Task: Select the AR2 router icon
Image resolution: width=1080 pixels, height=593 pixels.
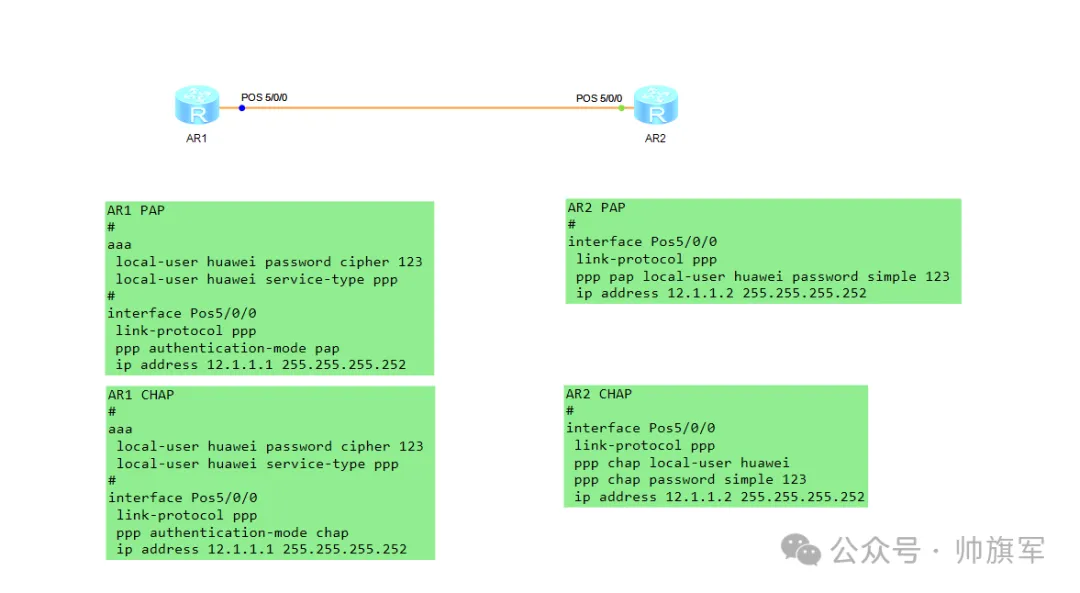Action: tap(655, 105)
